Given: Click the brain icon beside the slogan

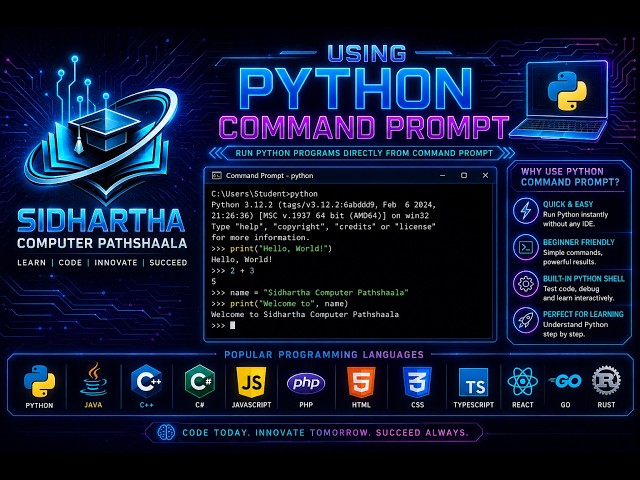Looking at the screenshot, I should tap(166, 432).
